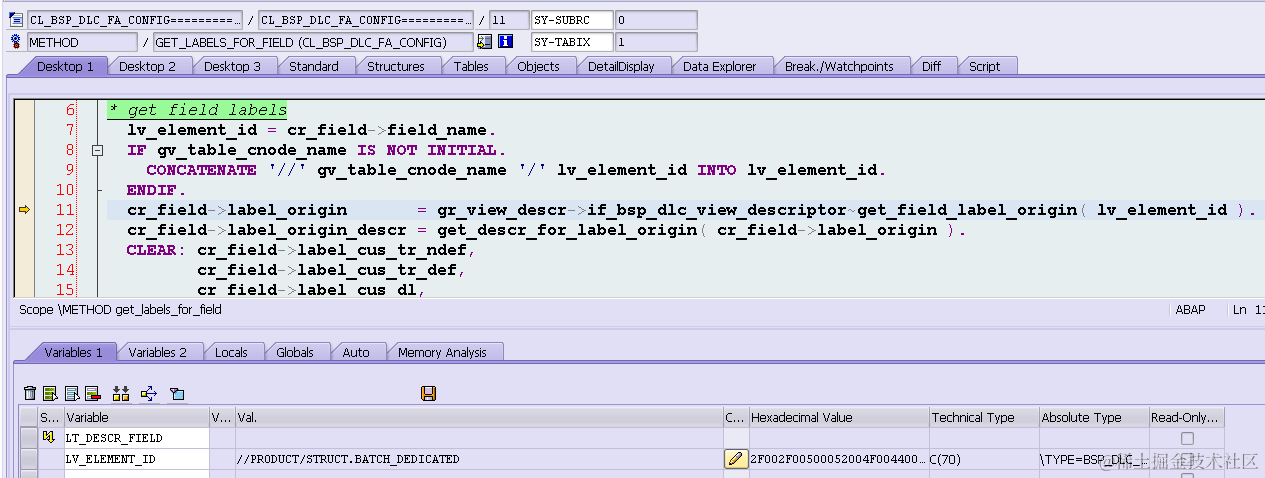This screenshot has width=1265, height=478.
Task: Click the CONCATENATE keyword on line 9
Action: [x=201, y=170]
